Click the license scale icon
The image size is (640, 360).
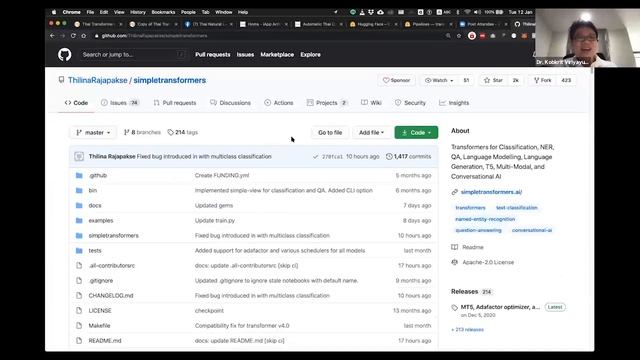454,262
